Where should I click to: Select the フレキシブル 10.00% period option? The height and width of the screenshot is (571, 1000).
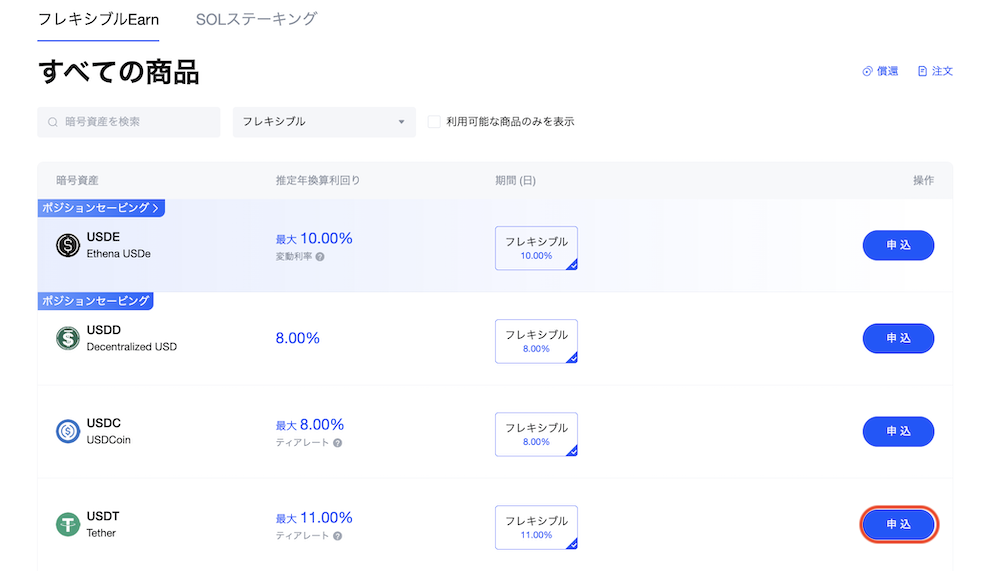point(536,248)
